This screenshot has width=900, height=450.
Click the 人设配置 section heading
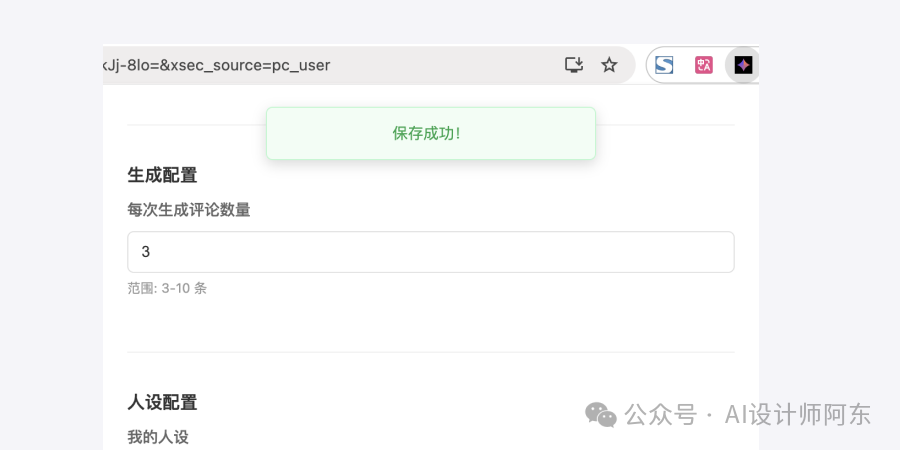coord(162,402)
